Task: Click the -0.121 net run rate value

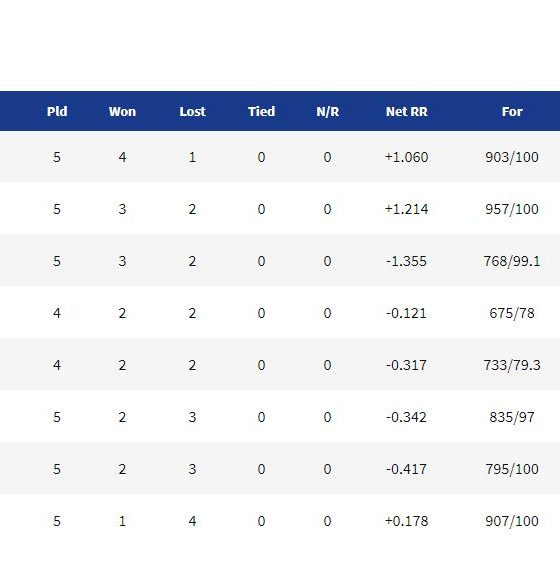Action: click(407, 313)
